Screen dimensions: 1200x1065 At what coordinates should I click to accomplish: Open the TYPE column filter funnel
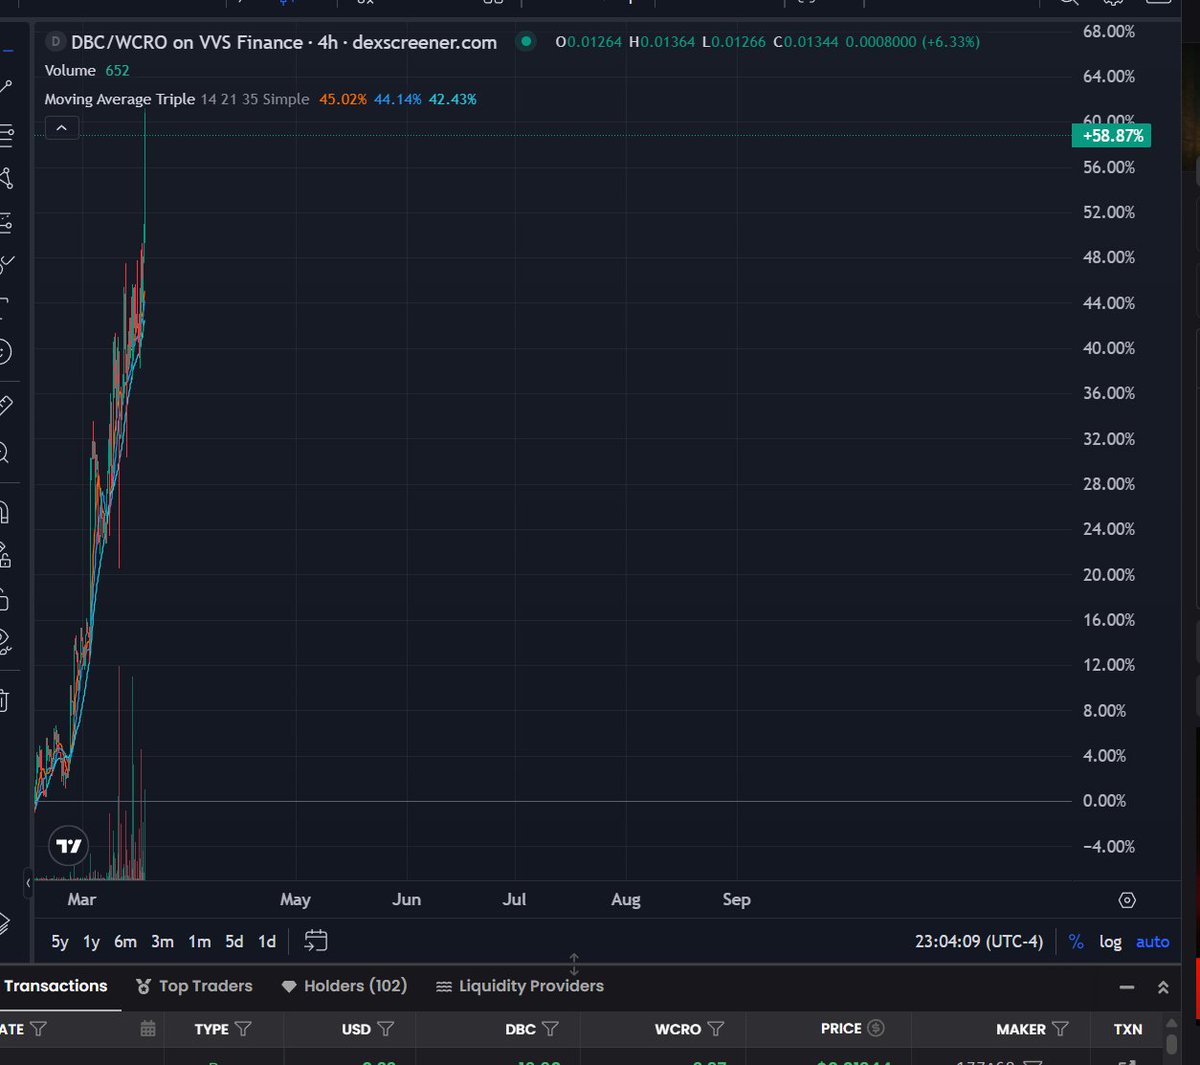pyautogui.click(x=242, y=1029)
